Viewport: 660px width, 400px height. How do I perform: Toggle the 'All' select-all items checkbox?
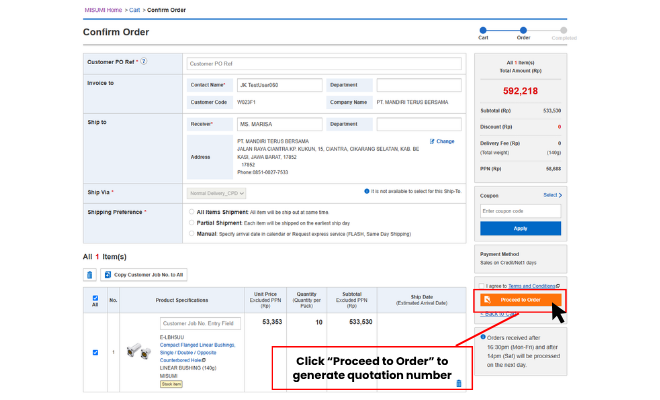pyautogui.click(x=95, y=298)
